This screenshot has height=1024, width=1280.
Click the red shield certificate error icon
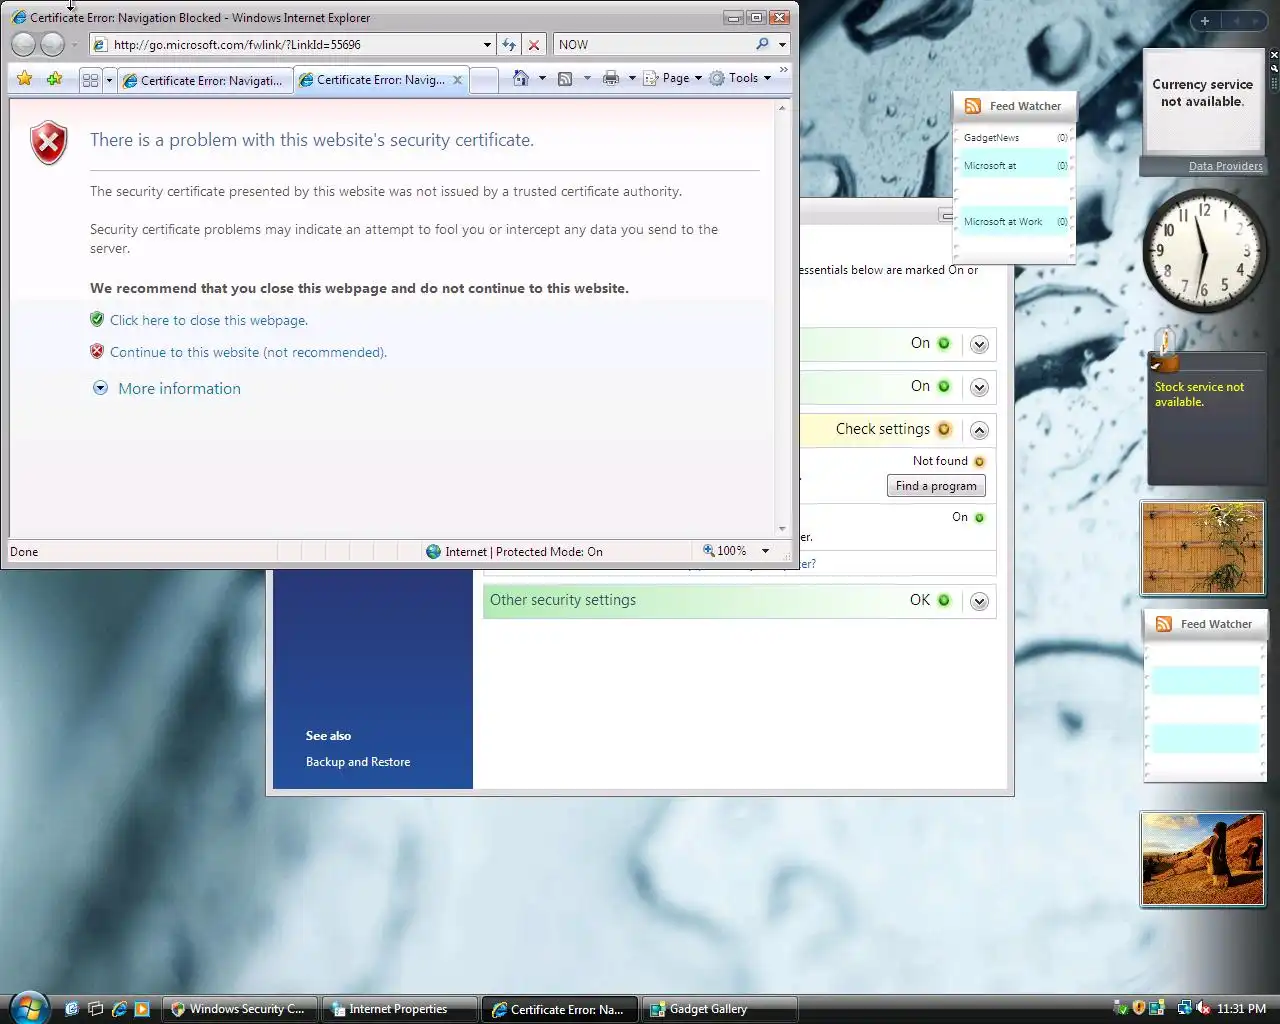[x=49, y=143]
